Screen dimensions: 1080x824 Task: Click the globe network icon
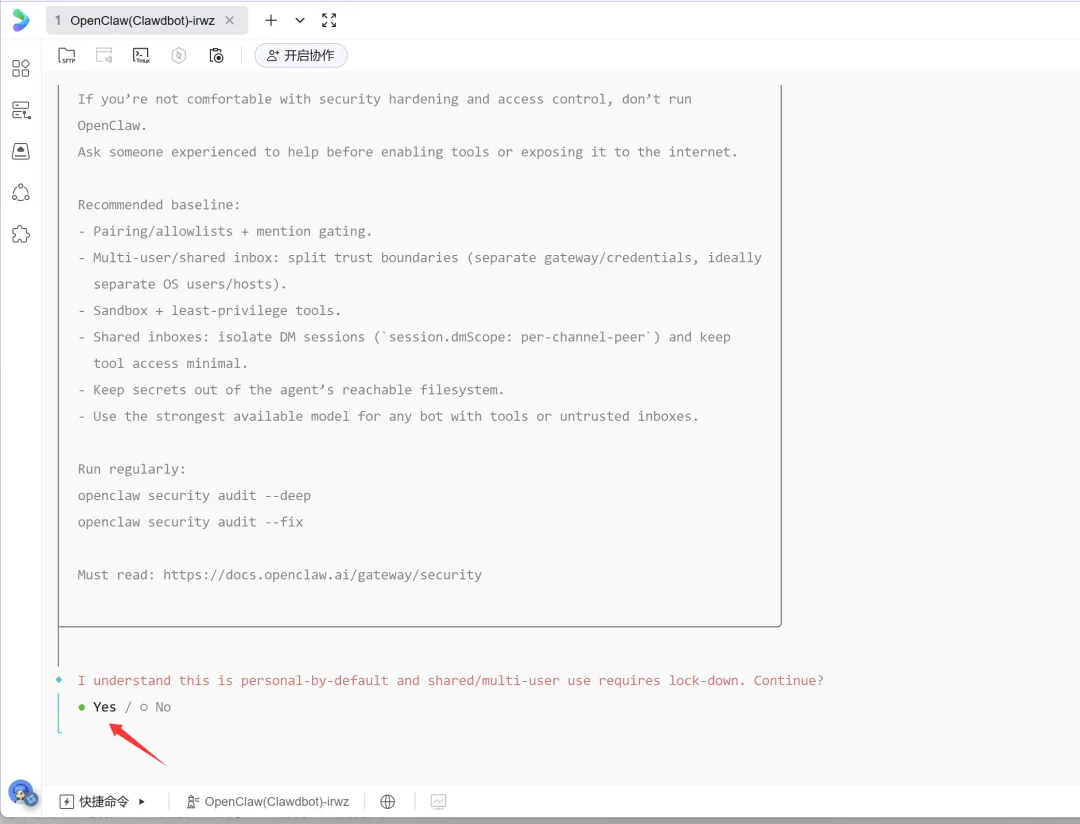(x=388, y=801)
